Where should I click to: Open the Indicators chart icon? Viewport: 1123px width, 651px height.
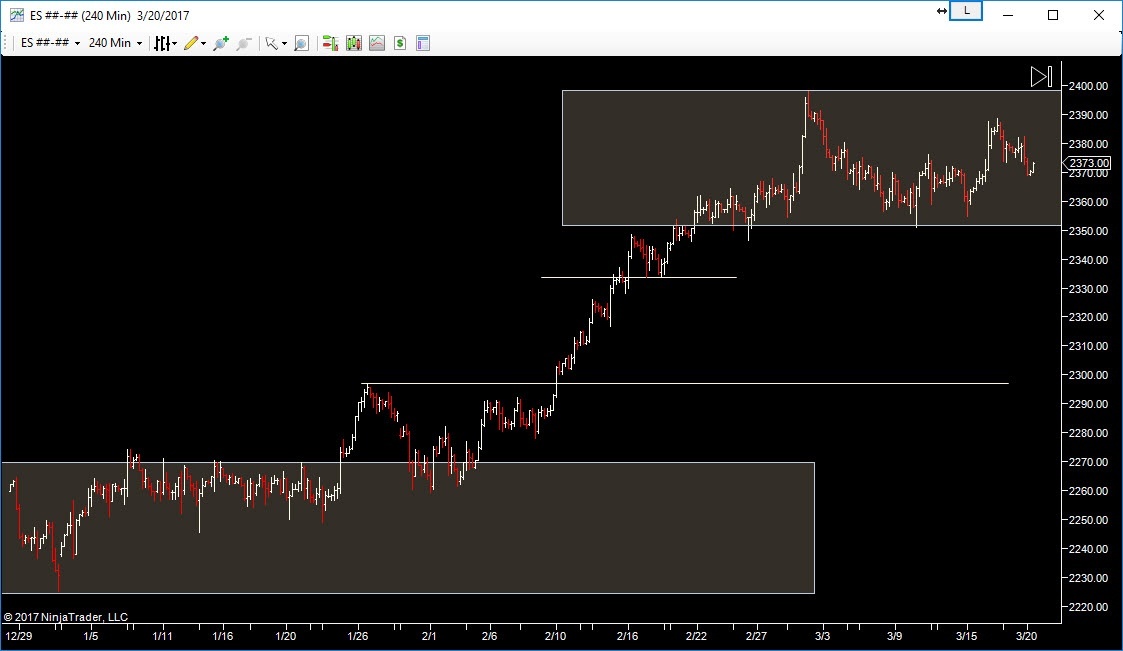click(376, 43)
